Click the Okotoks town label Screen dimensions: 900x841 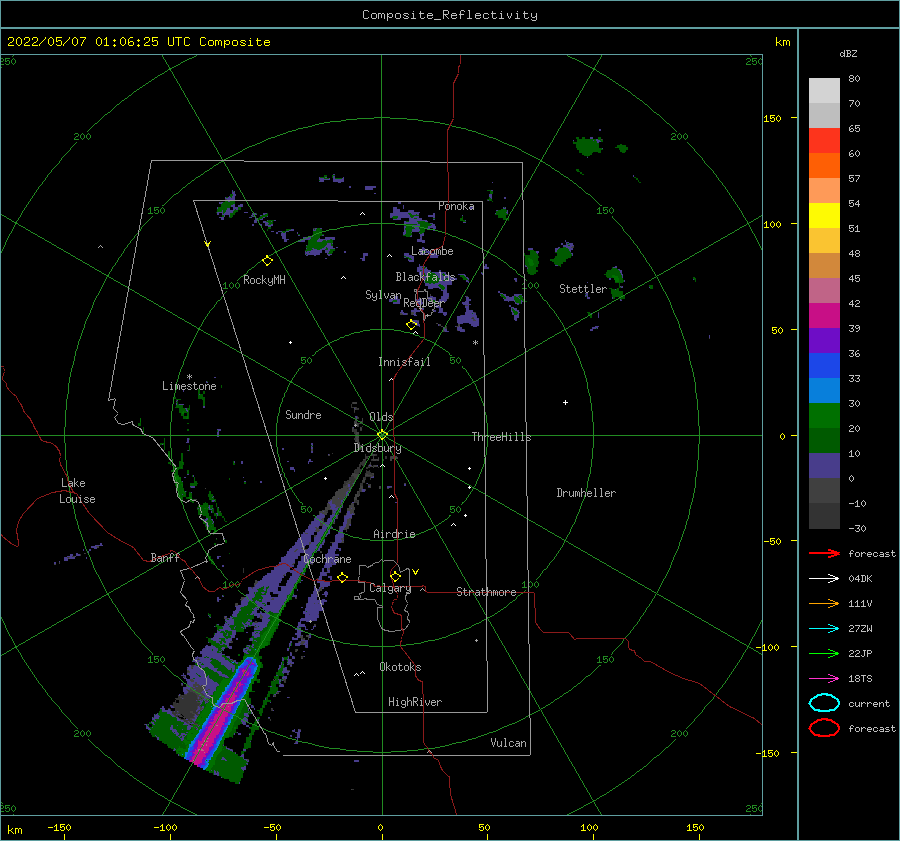tap(400, 667)
